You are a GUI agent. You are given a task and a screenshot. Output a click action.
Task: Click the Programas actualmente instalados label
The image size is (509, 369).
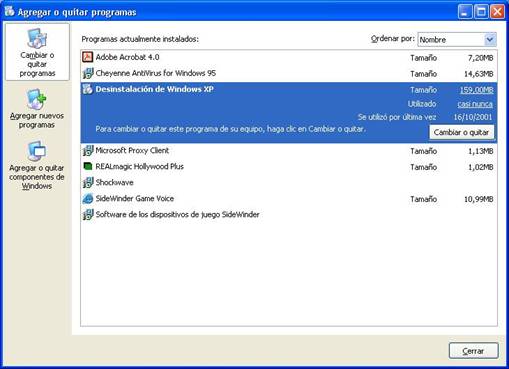click(x=140, y=39)
